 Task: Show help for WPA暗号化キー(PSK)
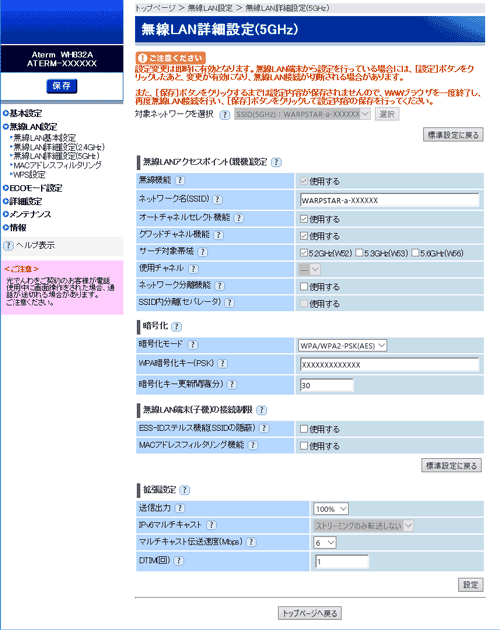point(223,364)
